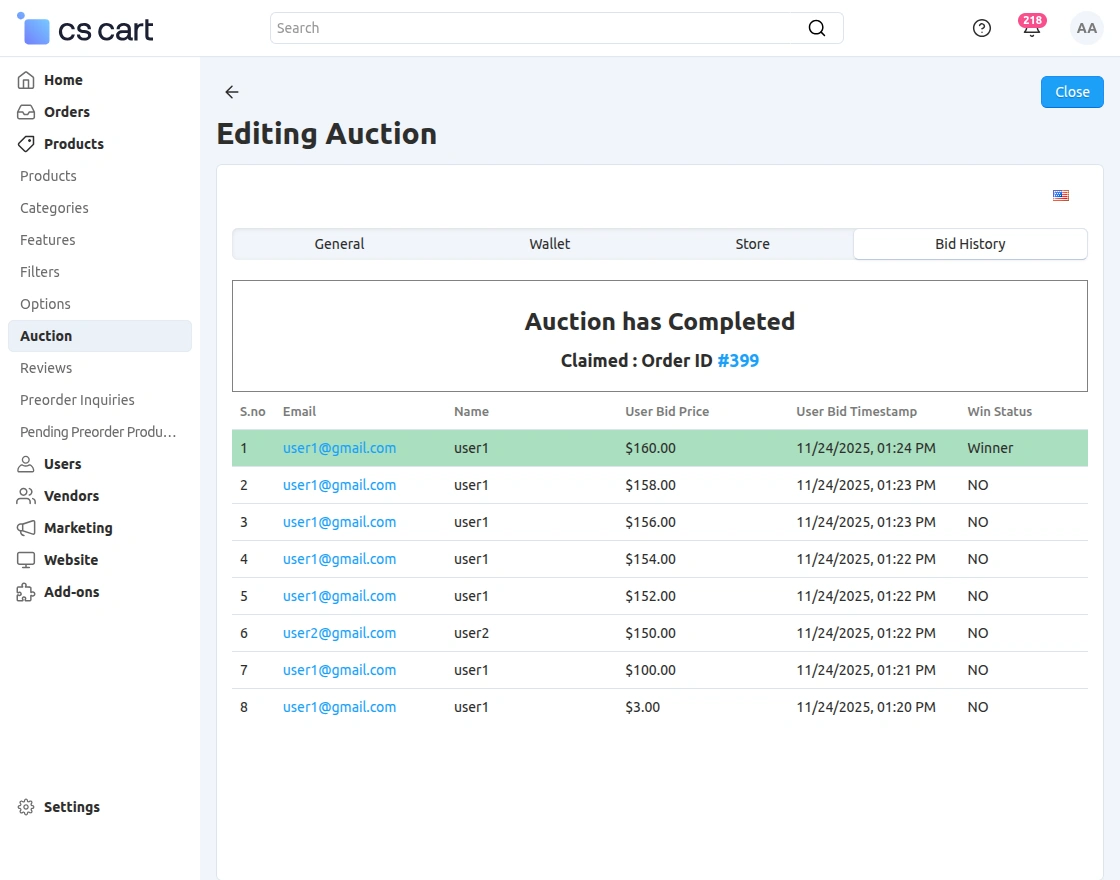The width and height of the screenshot is (1120, 880).
Task: Click the Website monitor icon
Action: [x=26, y=560]
